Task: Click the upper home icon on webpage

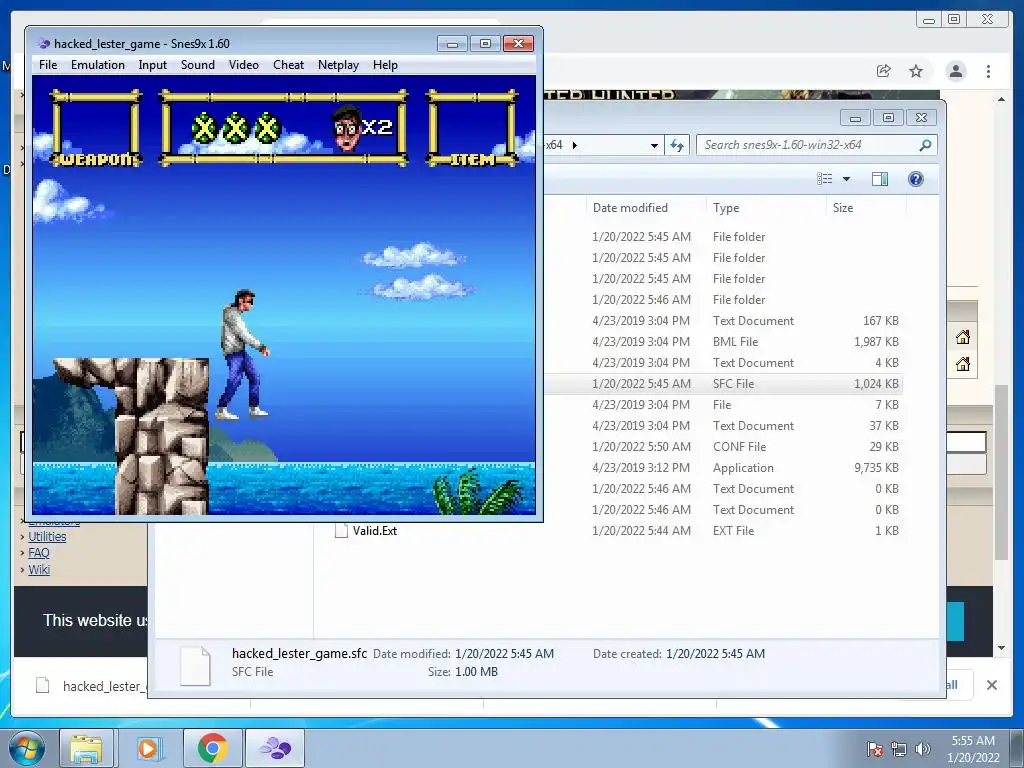Action: 962,337
